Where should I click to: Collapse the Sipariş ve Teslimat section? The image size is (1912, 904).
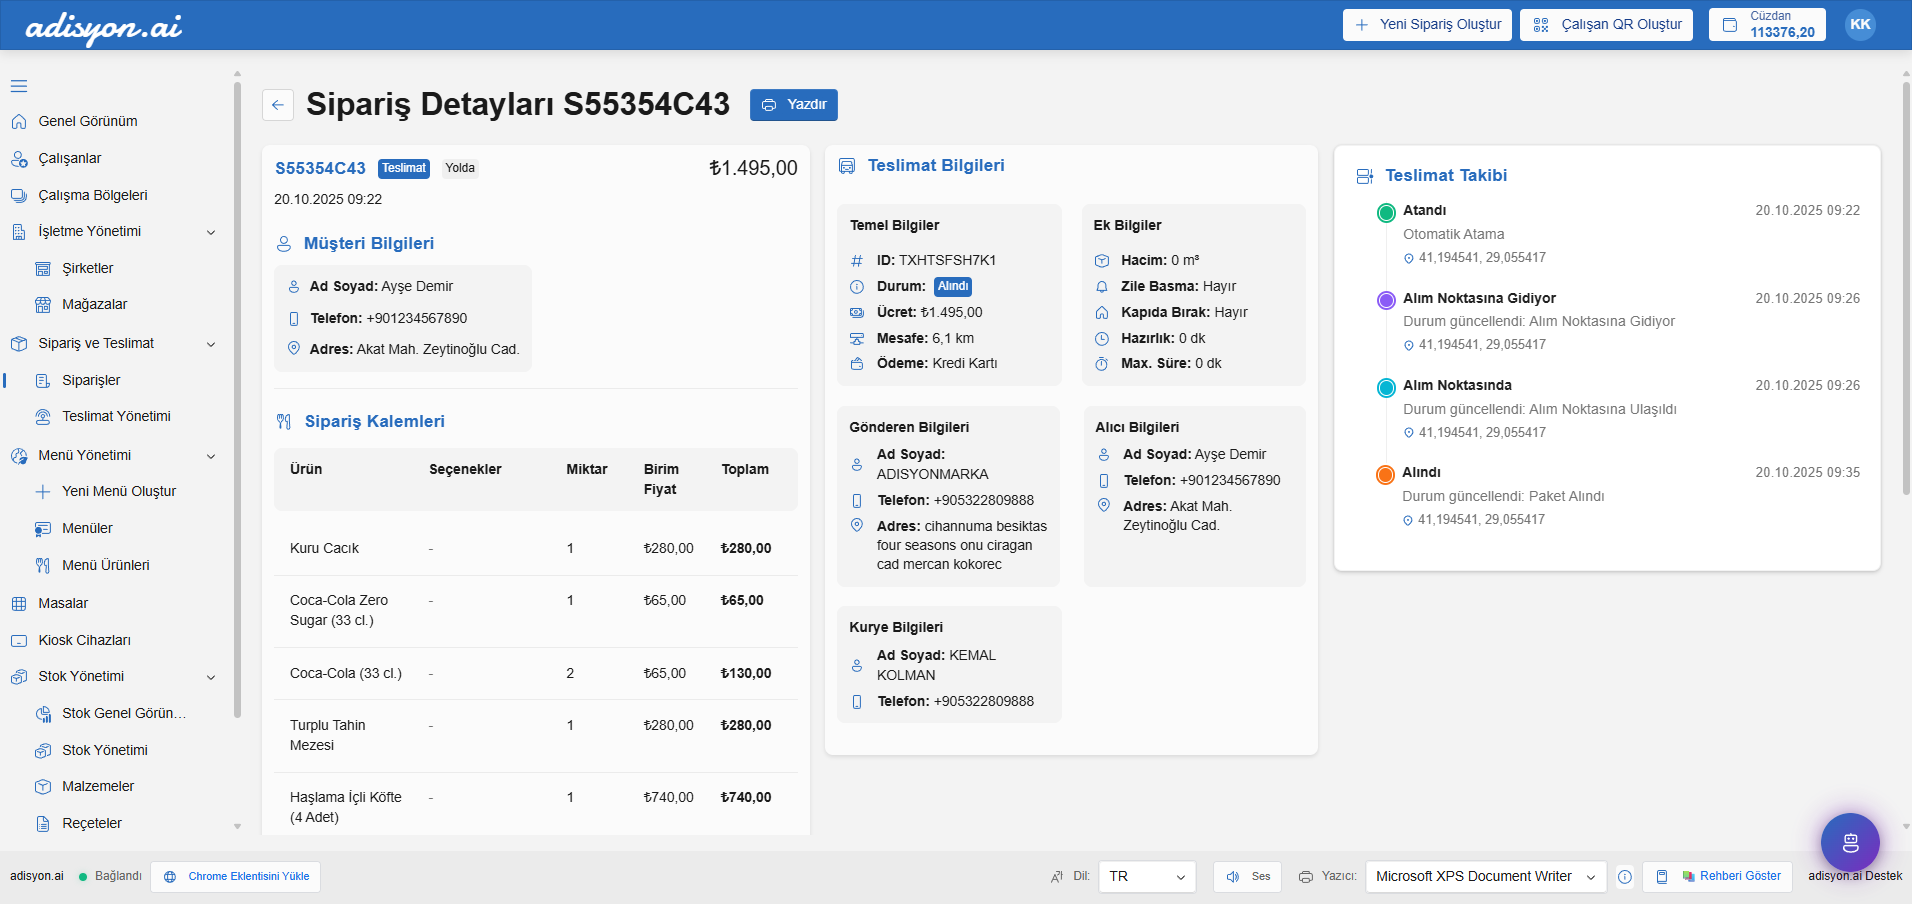(211, 344)
